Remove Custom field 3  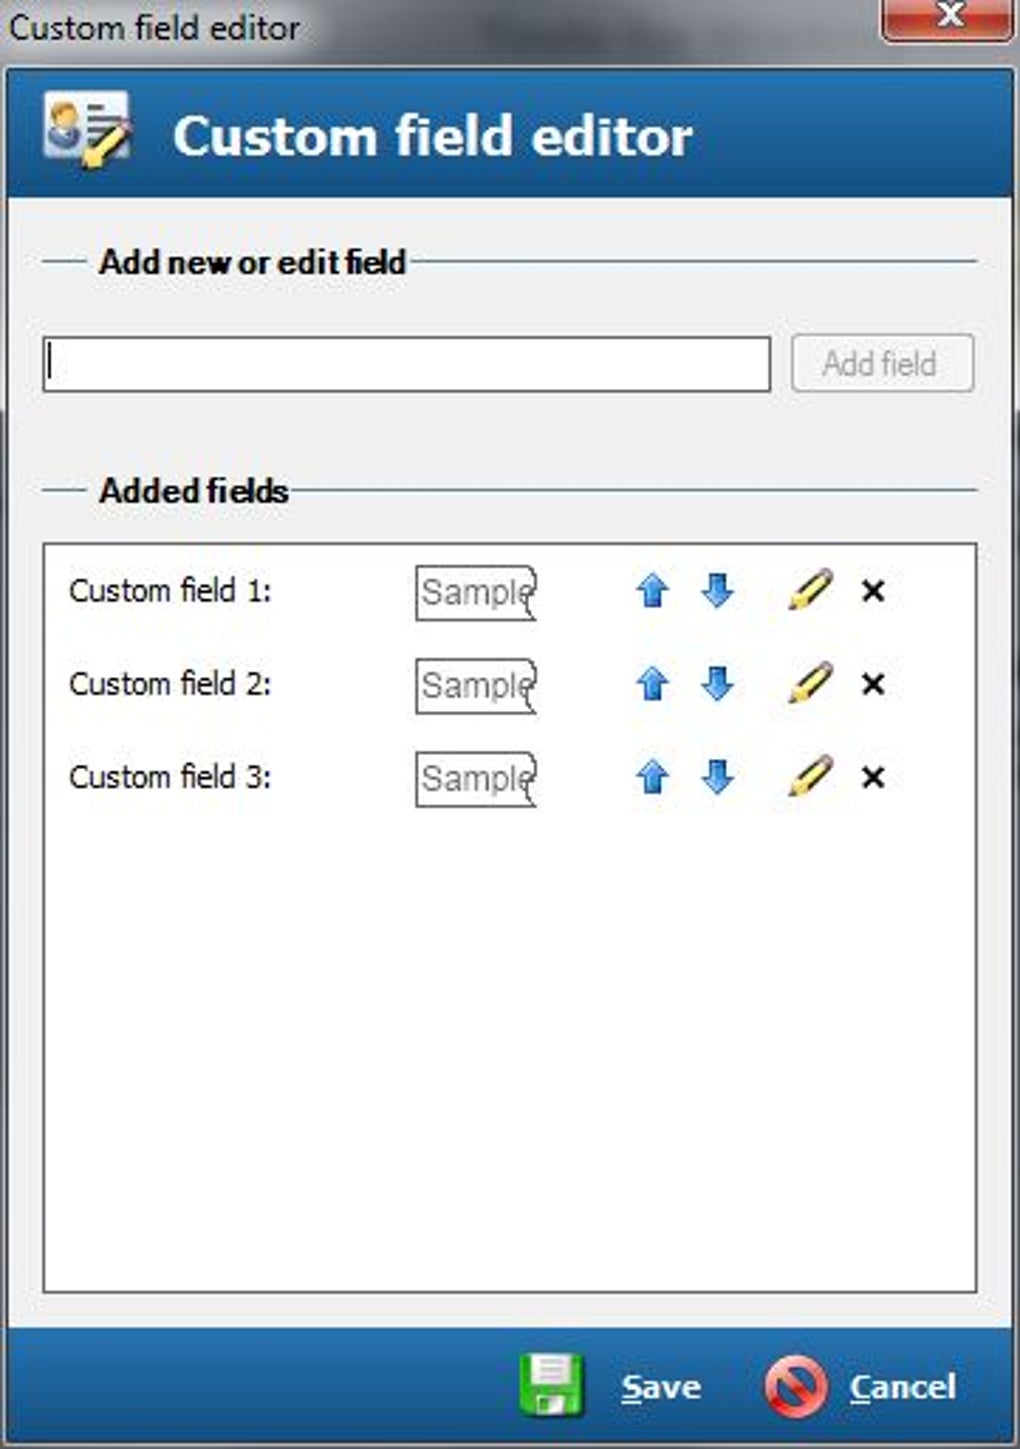(873, 777)
